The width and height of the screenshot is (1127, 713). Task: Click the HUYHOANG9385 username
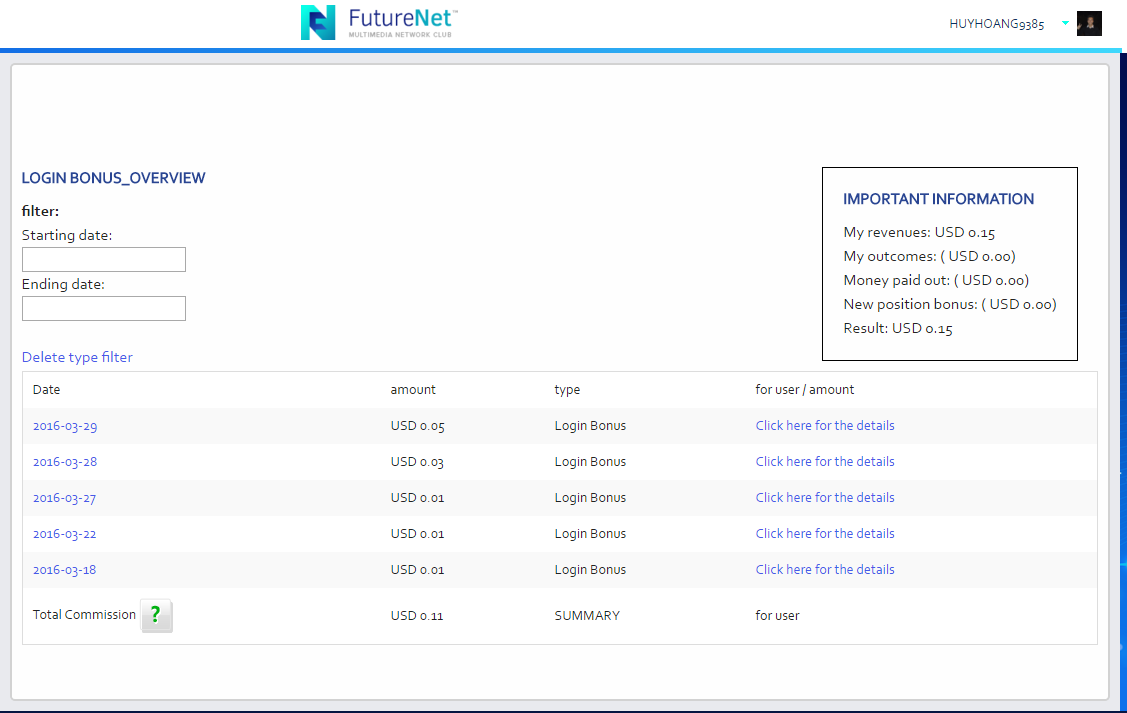pos(996,24)
